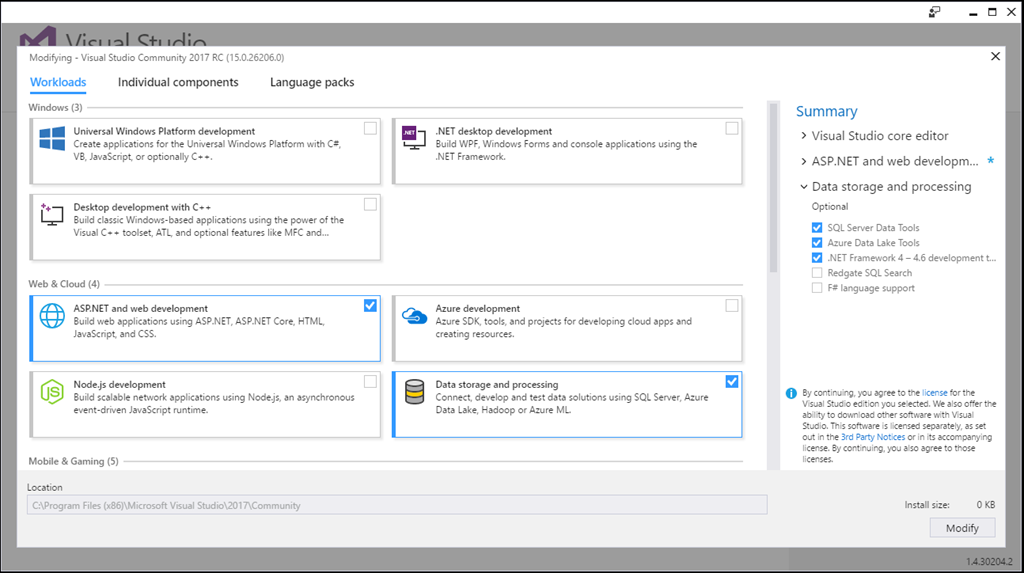Select the Azure development card title
This screenshot has height=573, width=1024.
click(477, 308)
